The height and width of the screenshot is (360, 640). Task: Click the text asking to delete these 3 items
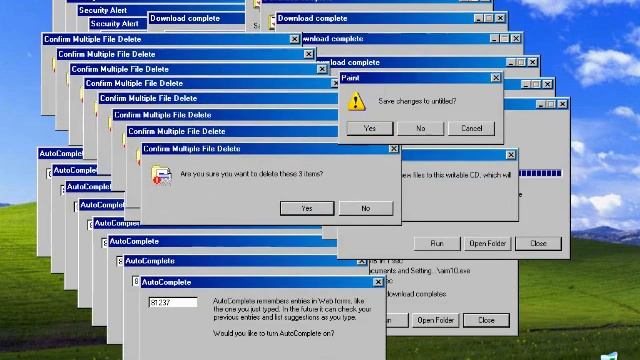pos(251,173)
